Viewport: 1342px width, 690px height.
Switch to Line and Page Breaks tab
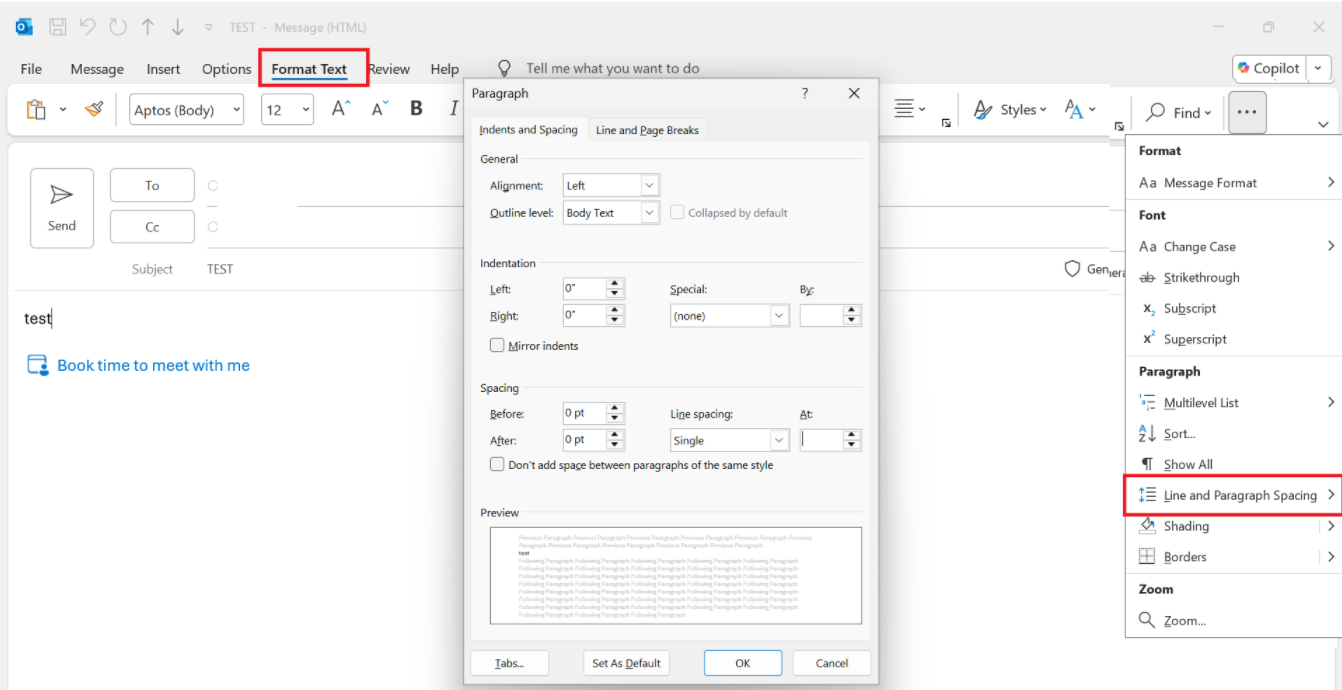[x=647, y=130]
